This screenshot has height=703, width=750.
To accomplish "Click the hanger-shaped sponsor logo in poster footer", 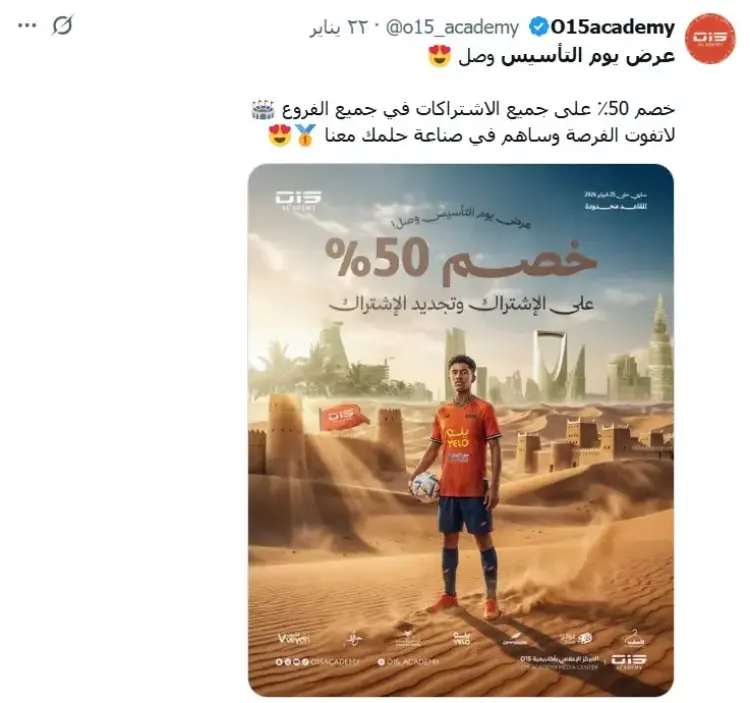I will click(636, 638).
